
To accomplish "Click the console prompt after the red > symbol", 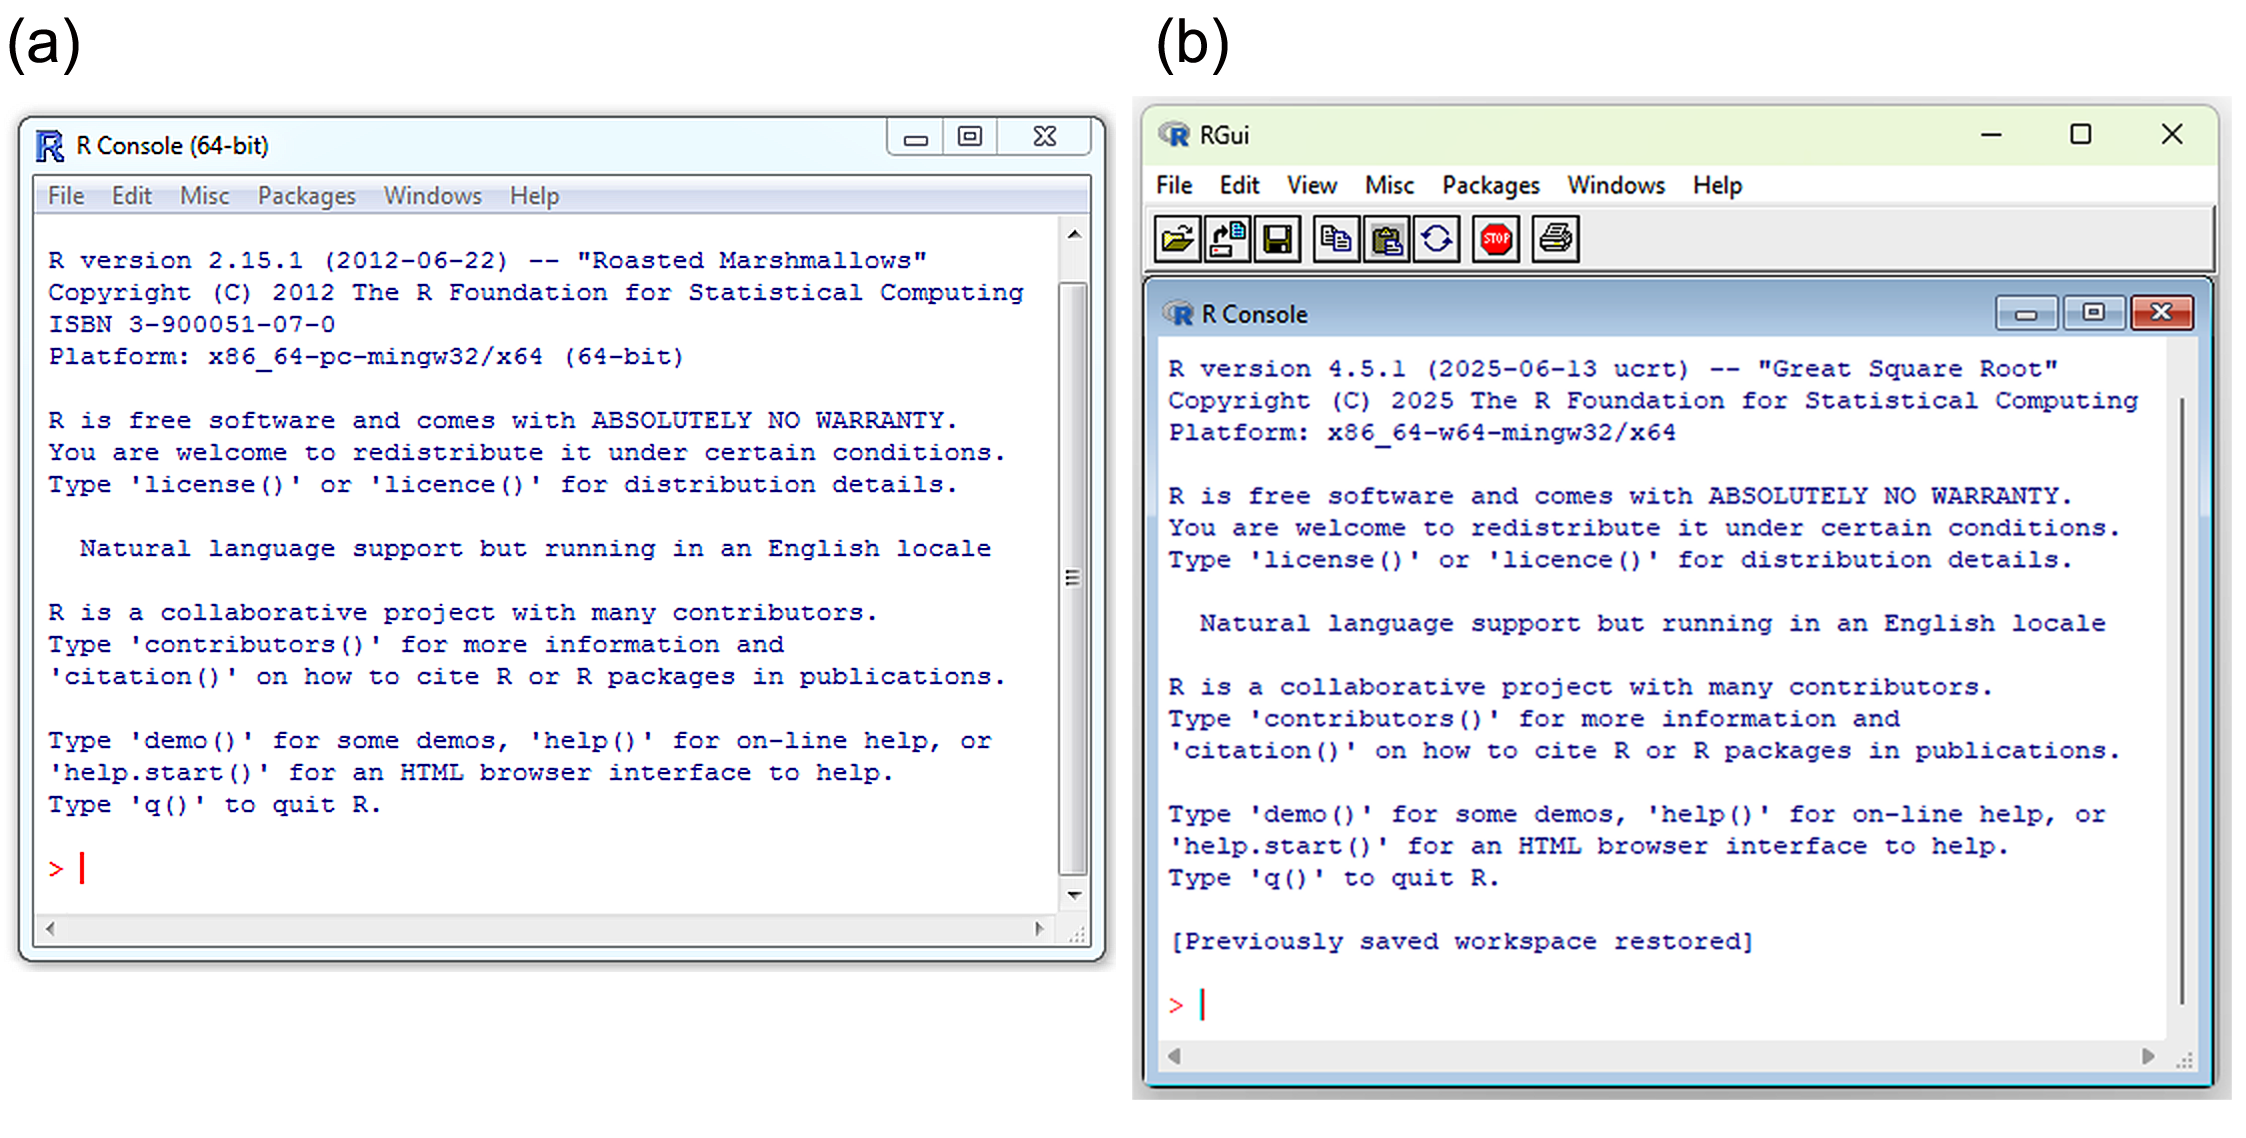I will click(x=1204, y=1004).
